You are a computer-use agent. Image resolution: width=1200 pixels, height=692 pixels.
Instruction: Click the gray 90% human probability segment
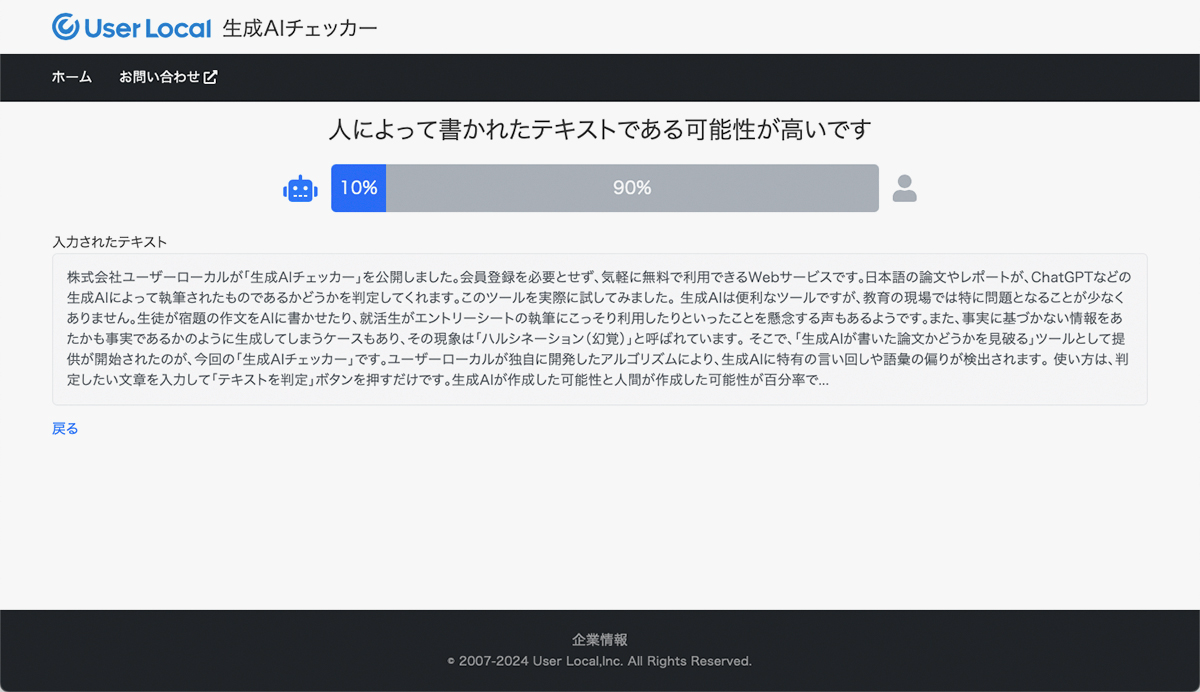pyautogui.click(x=632, y=188)
